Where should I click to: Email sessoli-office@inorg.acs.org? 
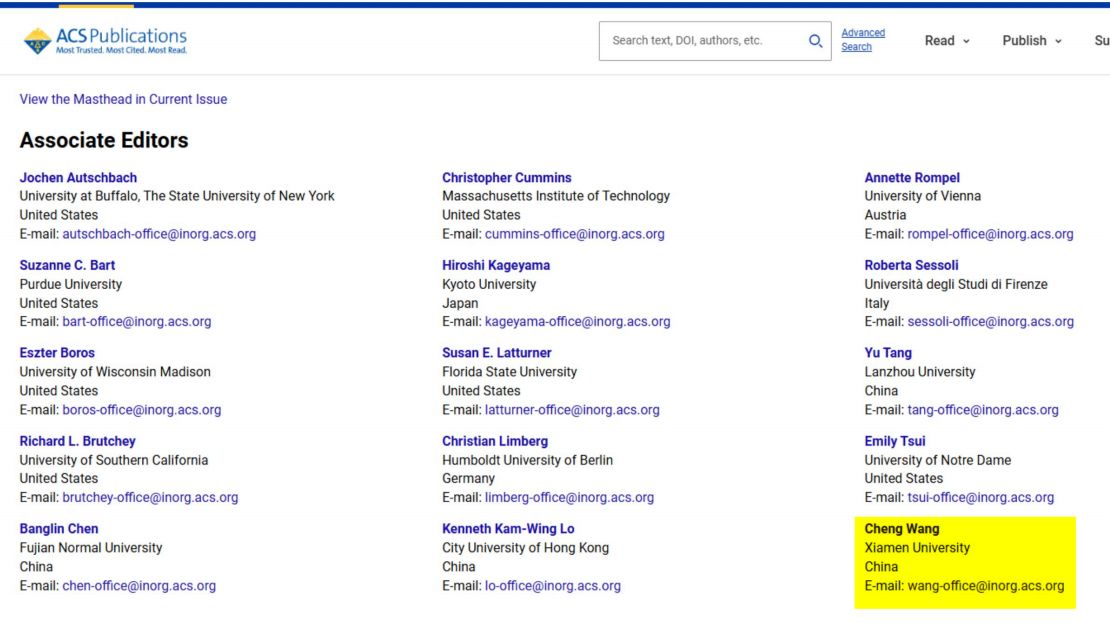[990, 322]
